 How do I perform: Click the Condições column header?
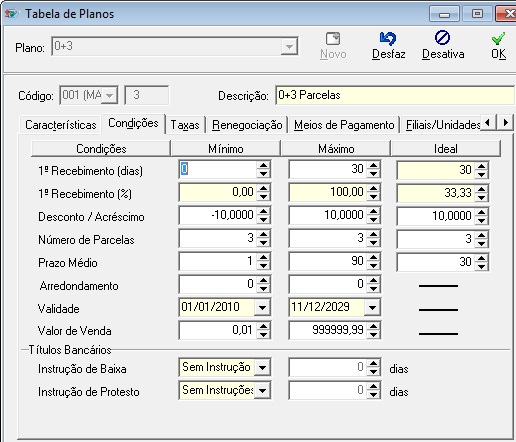pyautogui.click(x=101, y=149)
